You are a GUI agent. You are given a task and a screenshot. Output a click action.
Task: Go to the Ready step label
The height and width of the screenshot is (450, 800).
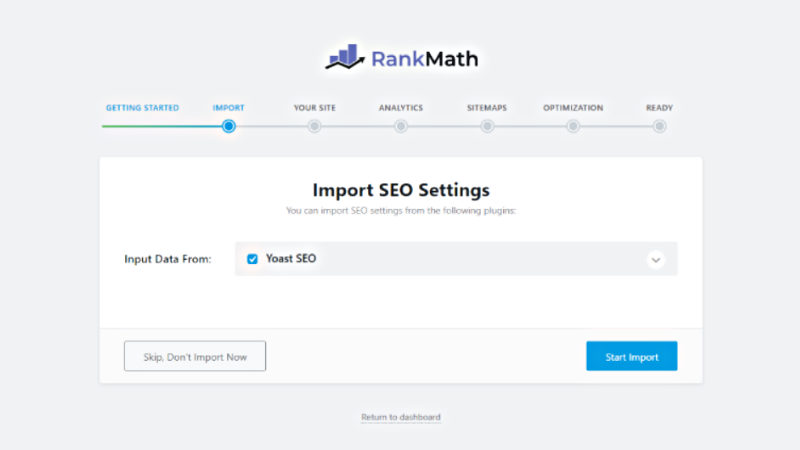pos(659,108)
